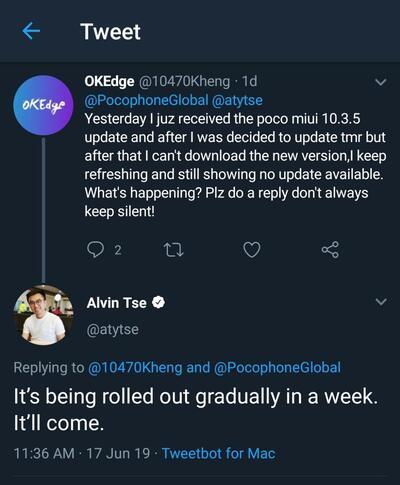
Task: Expand options chevron on Alvin Tse's tweet
Action: pyautogui.click(x=381, y=301)
